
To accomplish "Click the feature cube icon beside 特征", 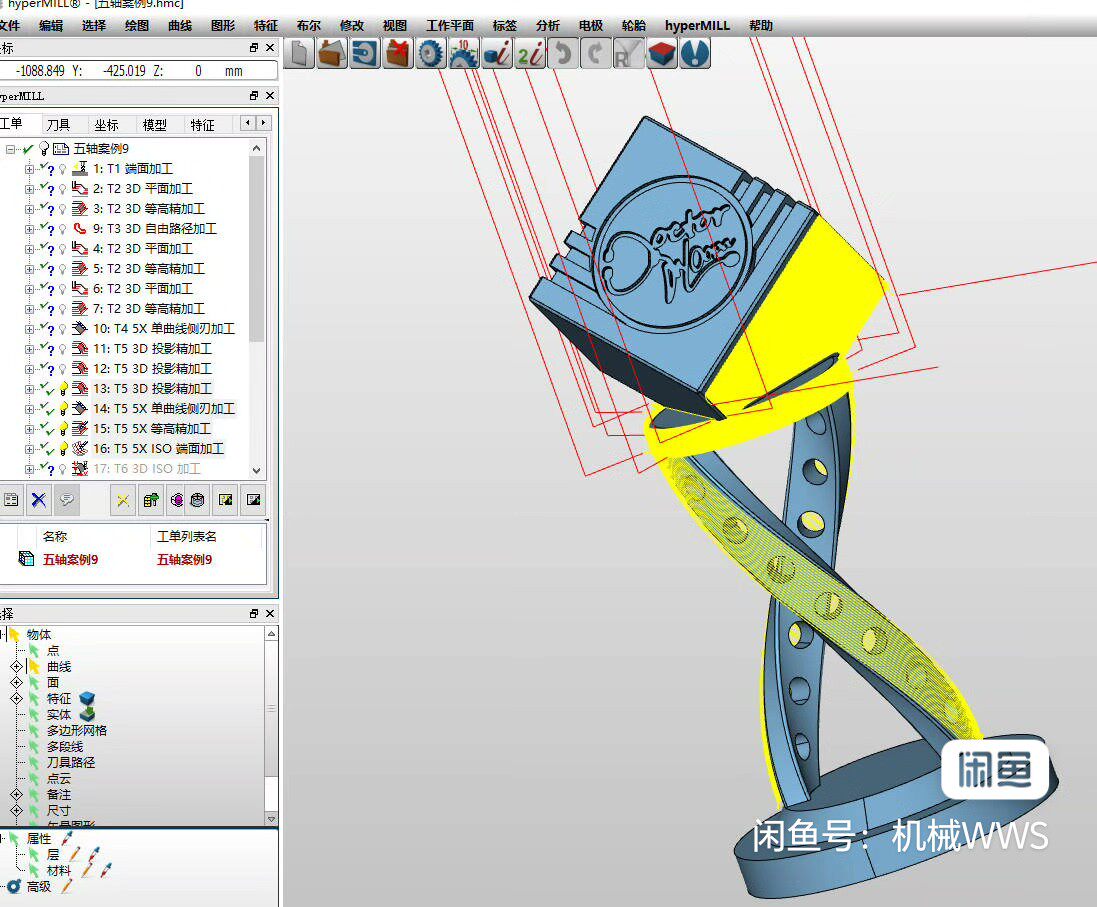I will pyautogui.click(x=87, y=698).
